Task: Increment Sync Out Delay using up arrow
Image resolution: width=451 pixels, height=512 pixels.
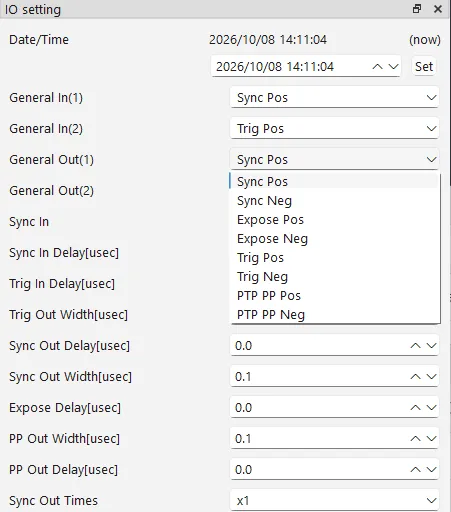Action: pos(415,346)
